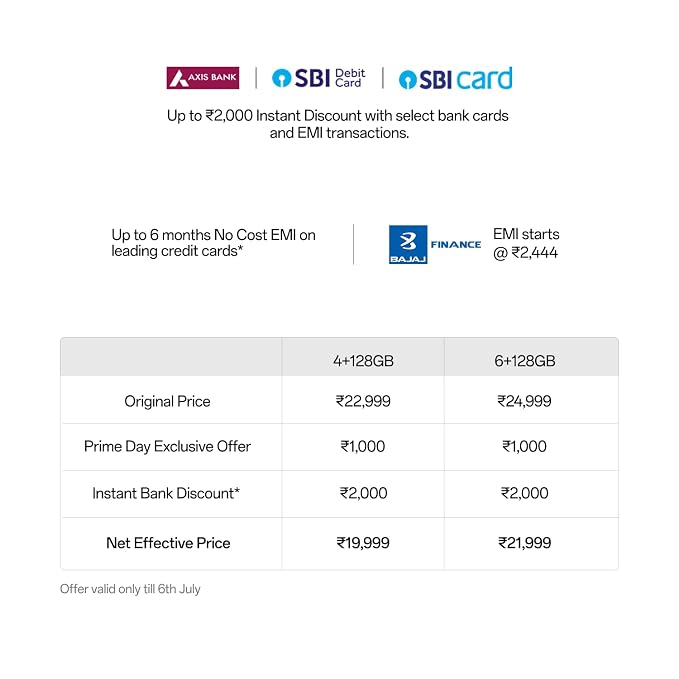
Task: Select the 6+128GB column header
Action: [x=525, y=361]
